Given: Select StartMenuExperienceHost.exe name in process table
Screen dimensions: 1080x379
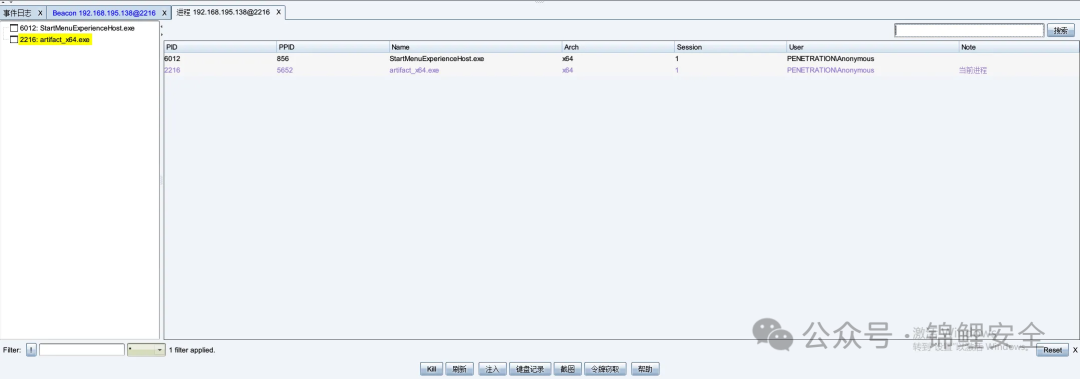Looking at the screenshot, I should (437, 59).
